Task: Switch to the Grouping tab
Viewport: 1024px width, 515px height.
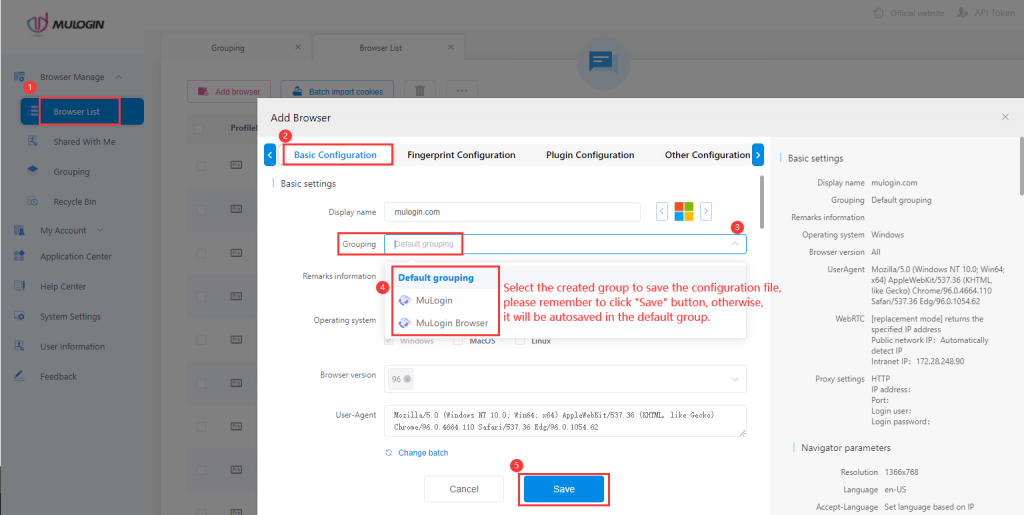Action: pyautogui.click(x=228, y=48)
